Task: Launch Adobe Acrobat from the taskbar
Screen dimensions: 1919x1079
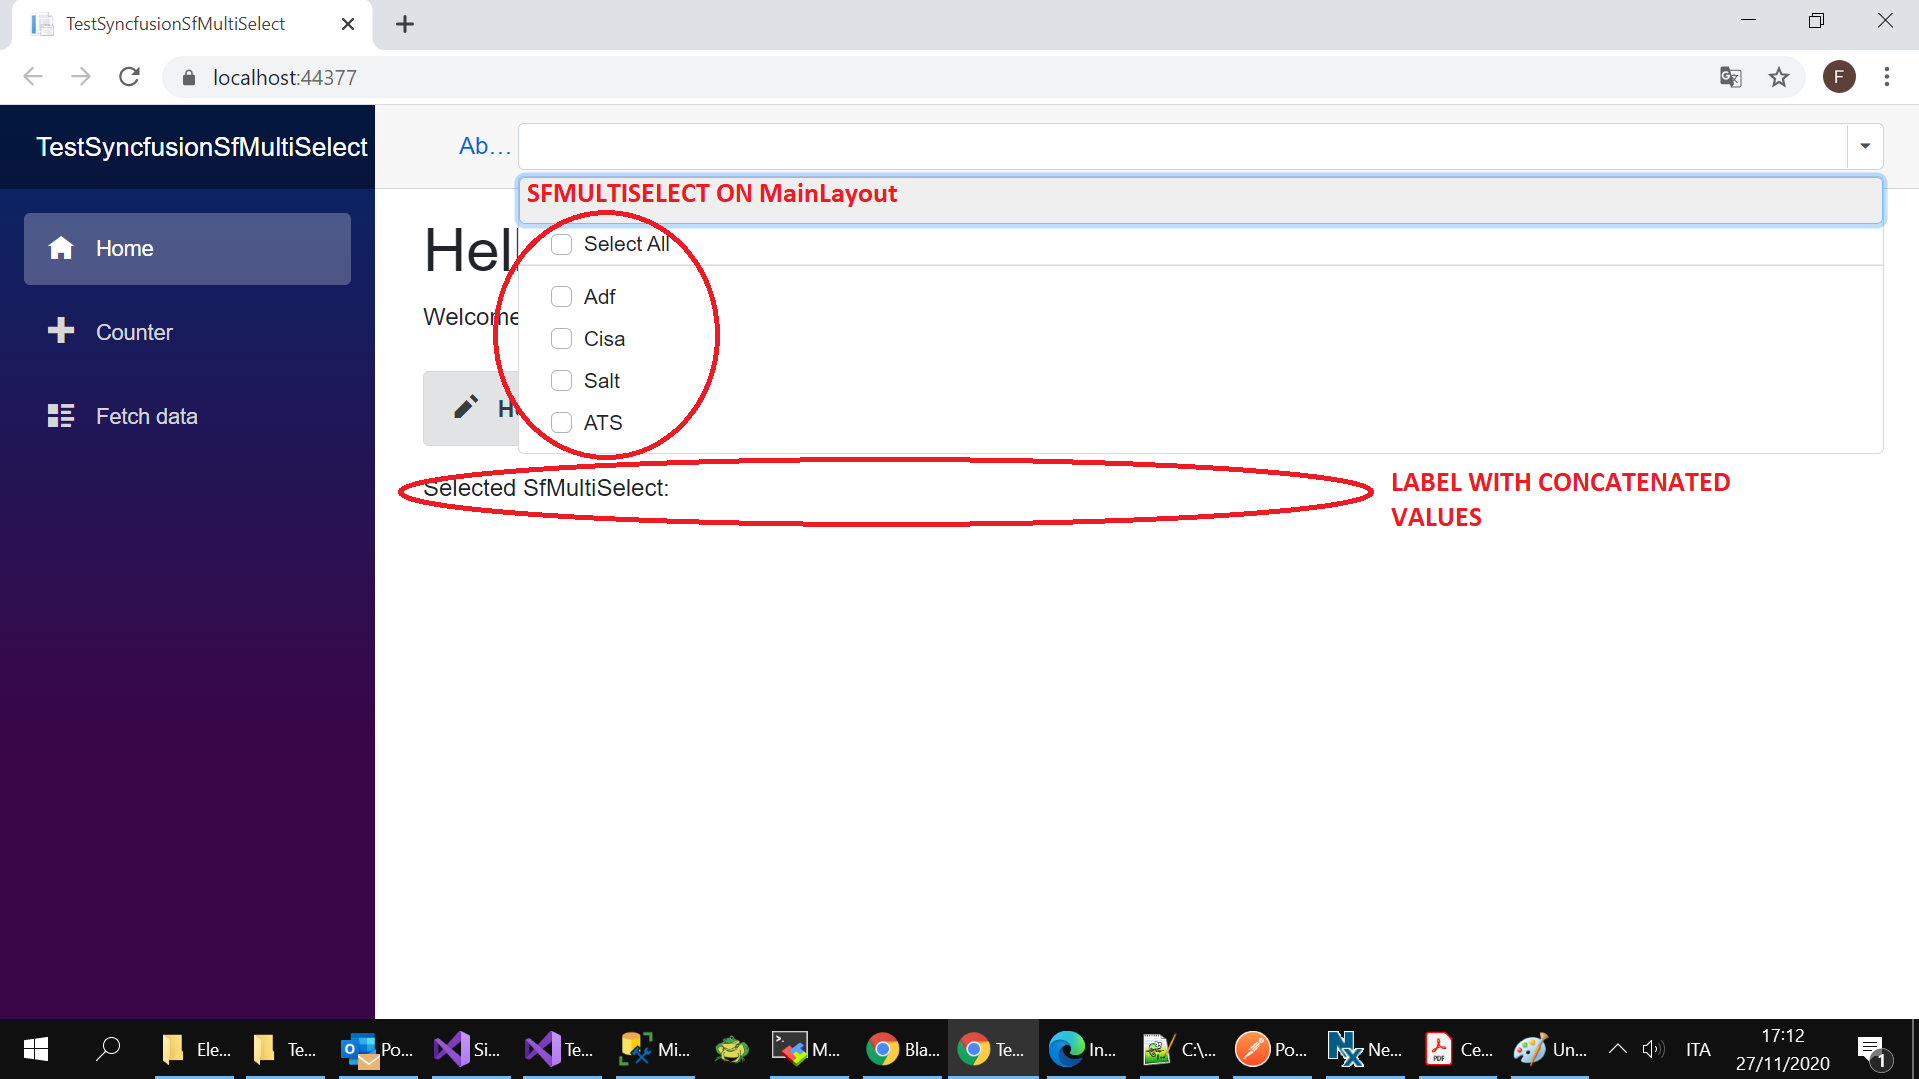Action: pyautogui.click(x=1438, y=1049)
